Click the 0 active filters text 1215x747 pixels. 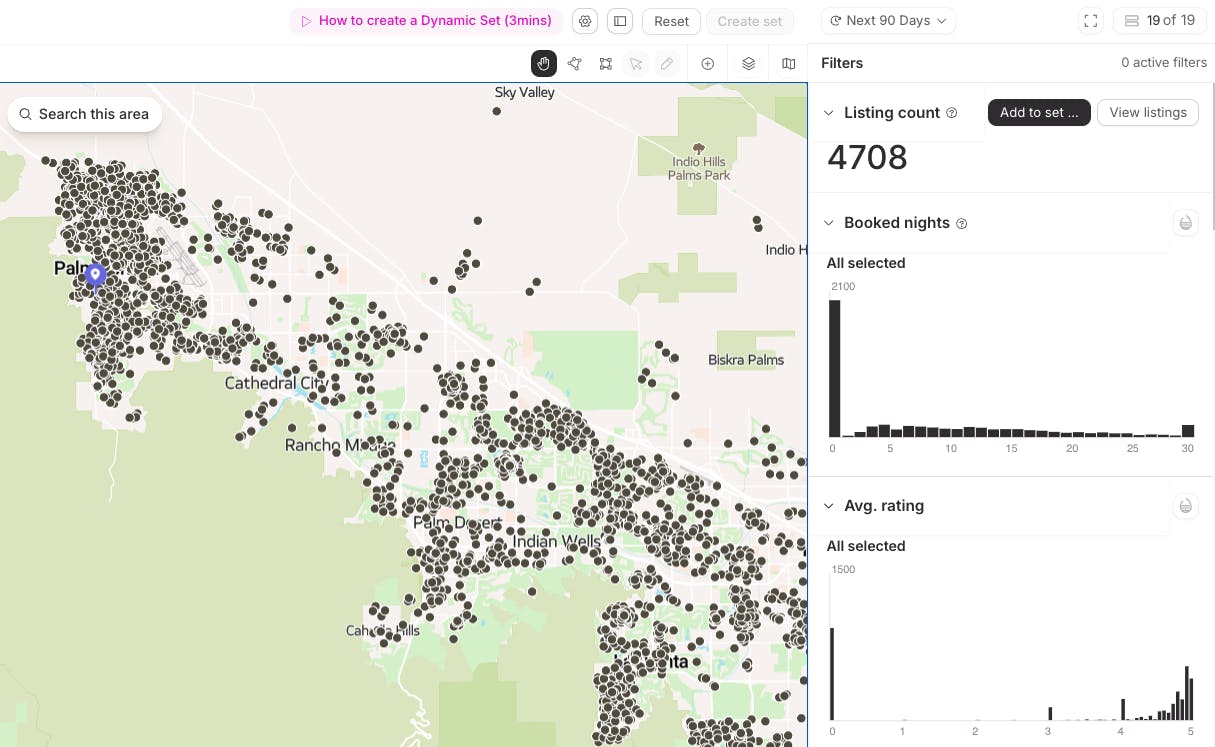point(1164,63)
